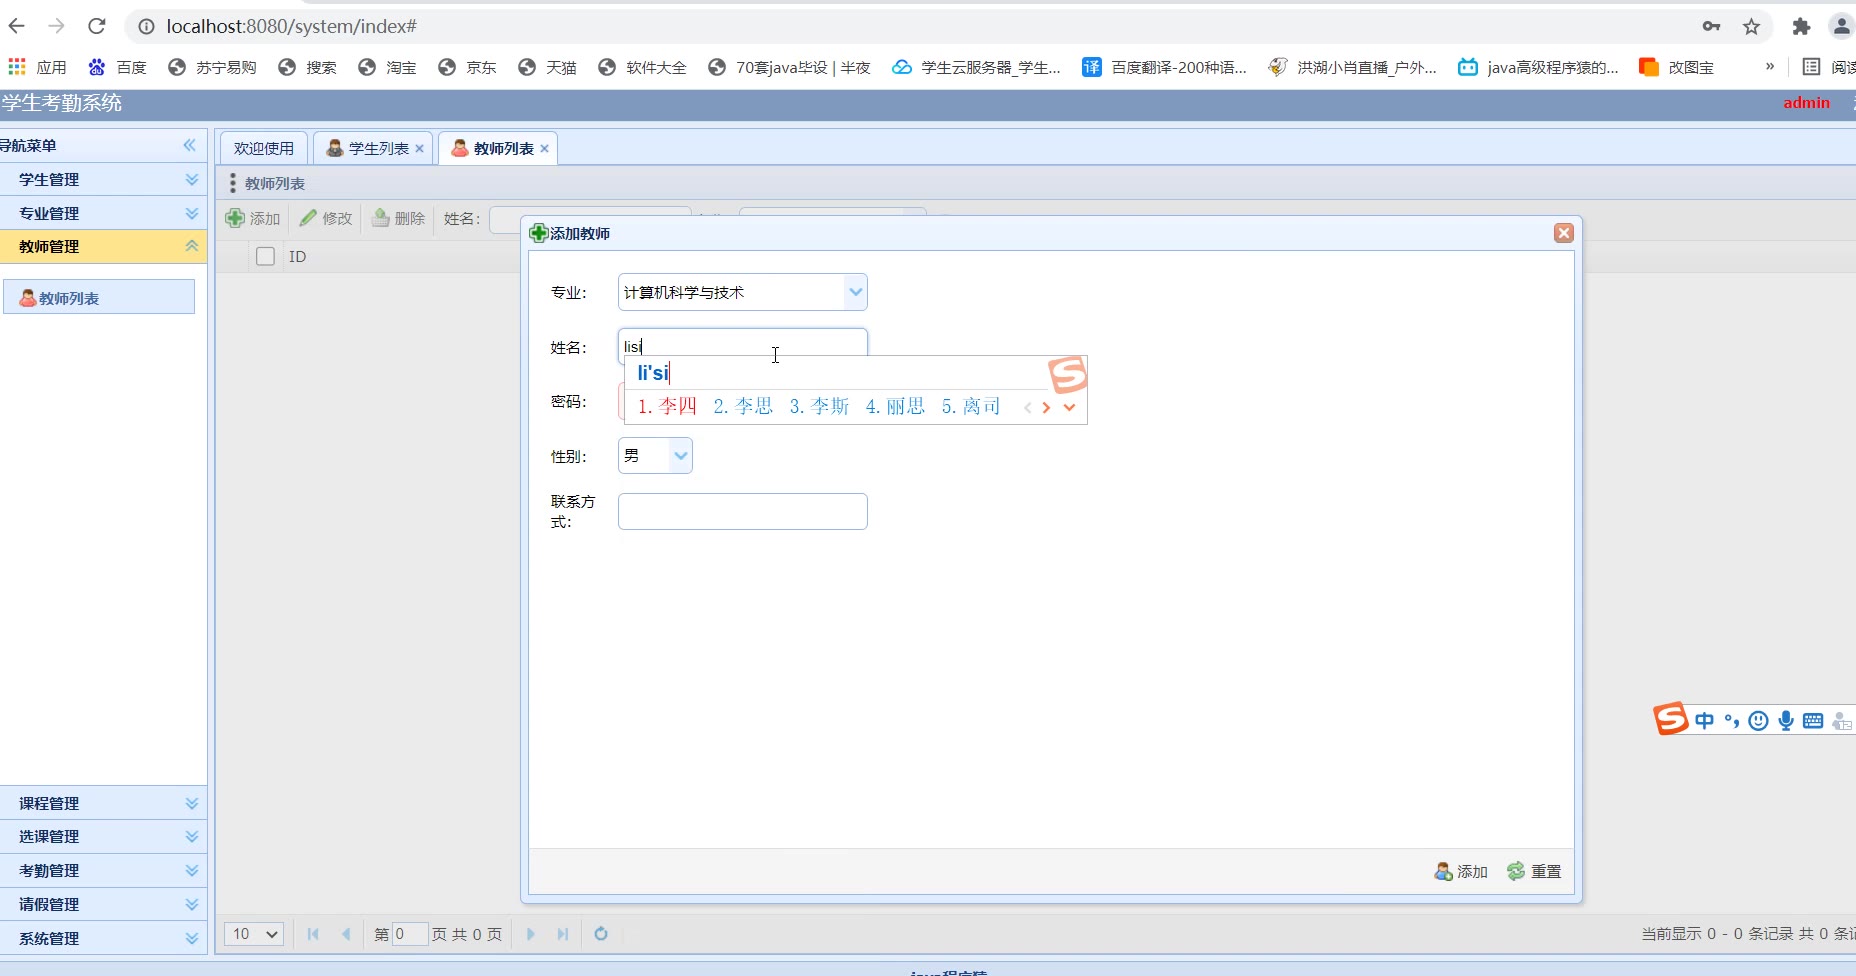Screen dimensions: 1856x976
Task: Click the reset icon in the dialog footer
Action: [1516, 871]
